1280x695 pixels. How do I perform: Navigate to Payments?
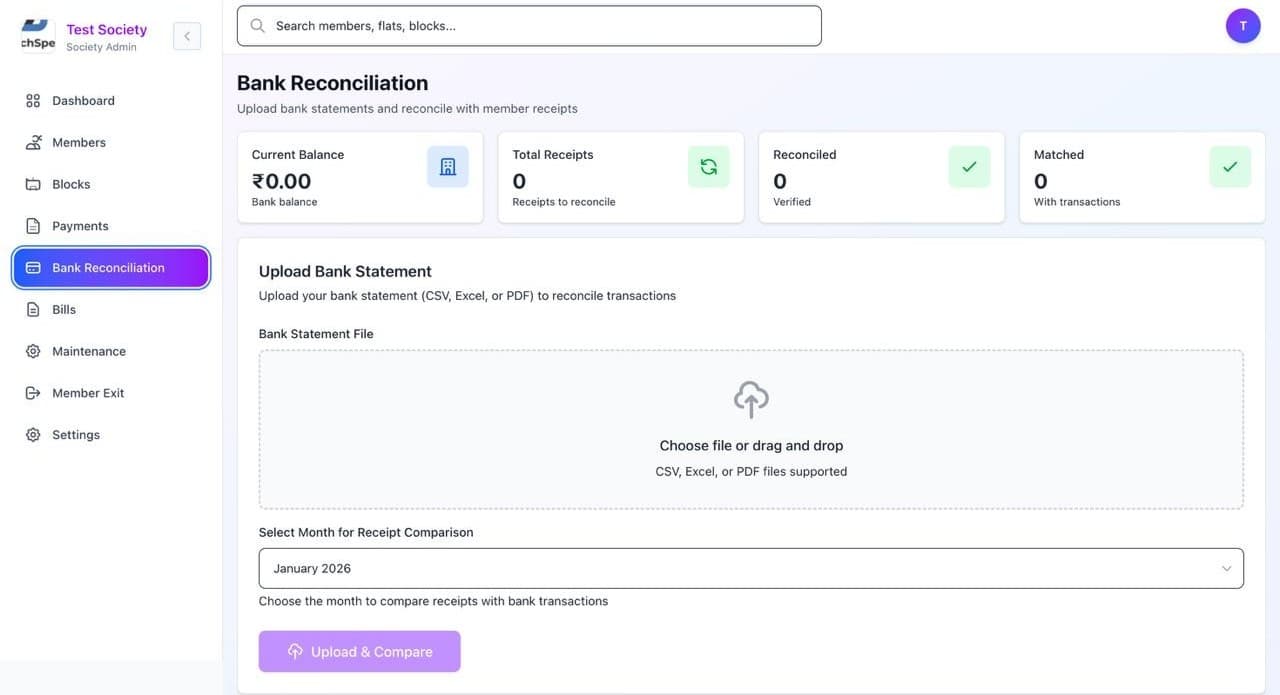point(111,226)
